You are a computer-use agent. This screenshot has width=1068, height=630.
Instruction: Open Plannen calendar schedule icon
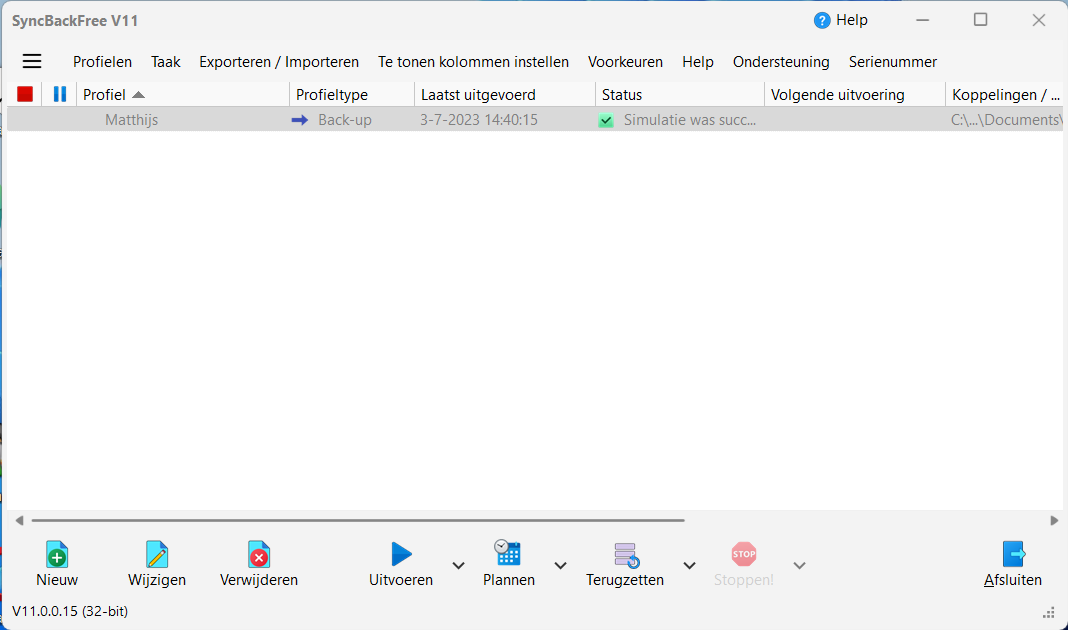pos(508,553)
